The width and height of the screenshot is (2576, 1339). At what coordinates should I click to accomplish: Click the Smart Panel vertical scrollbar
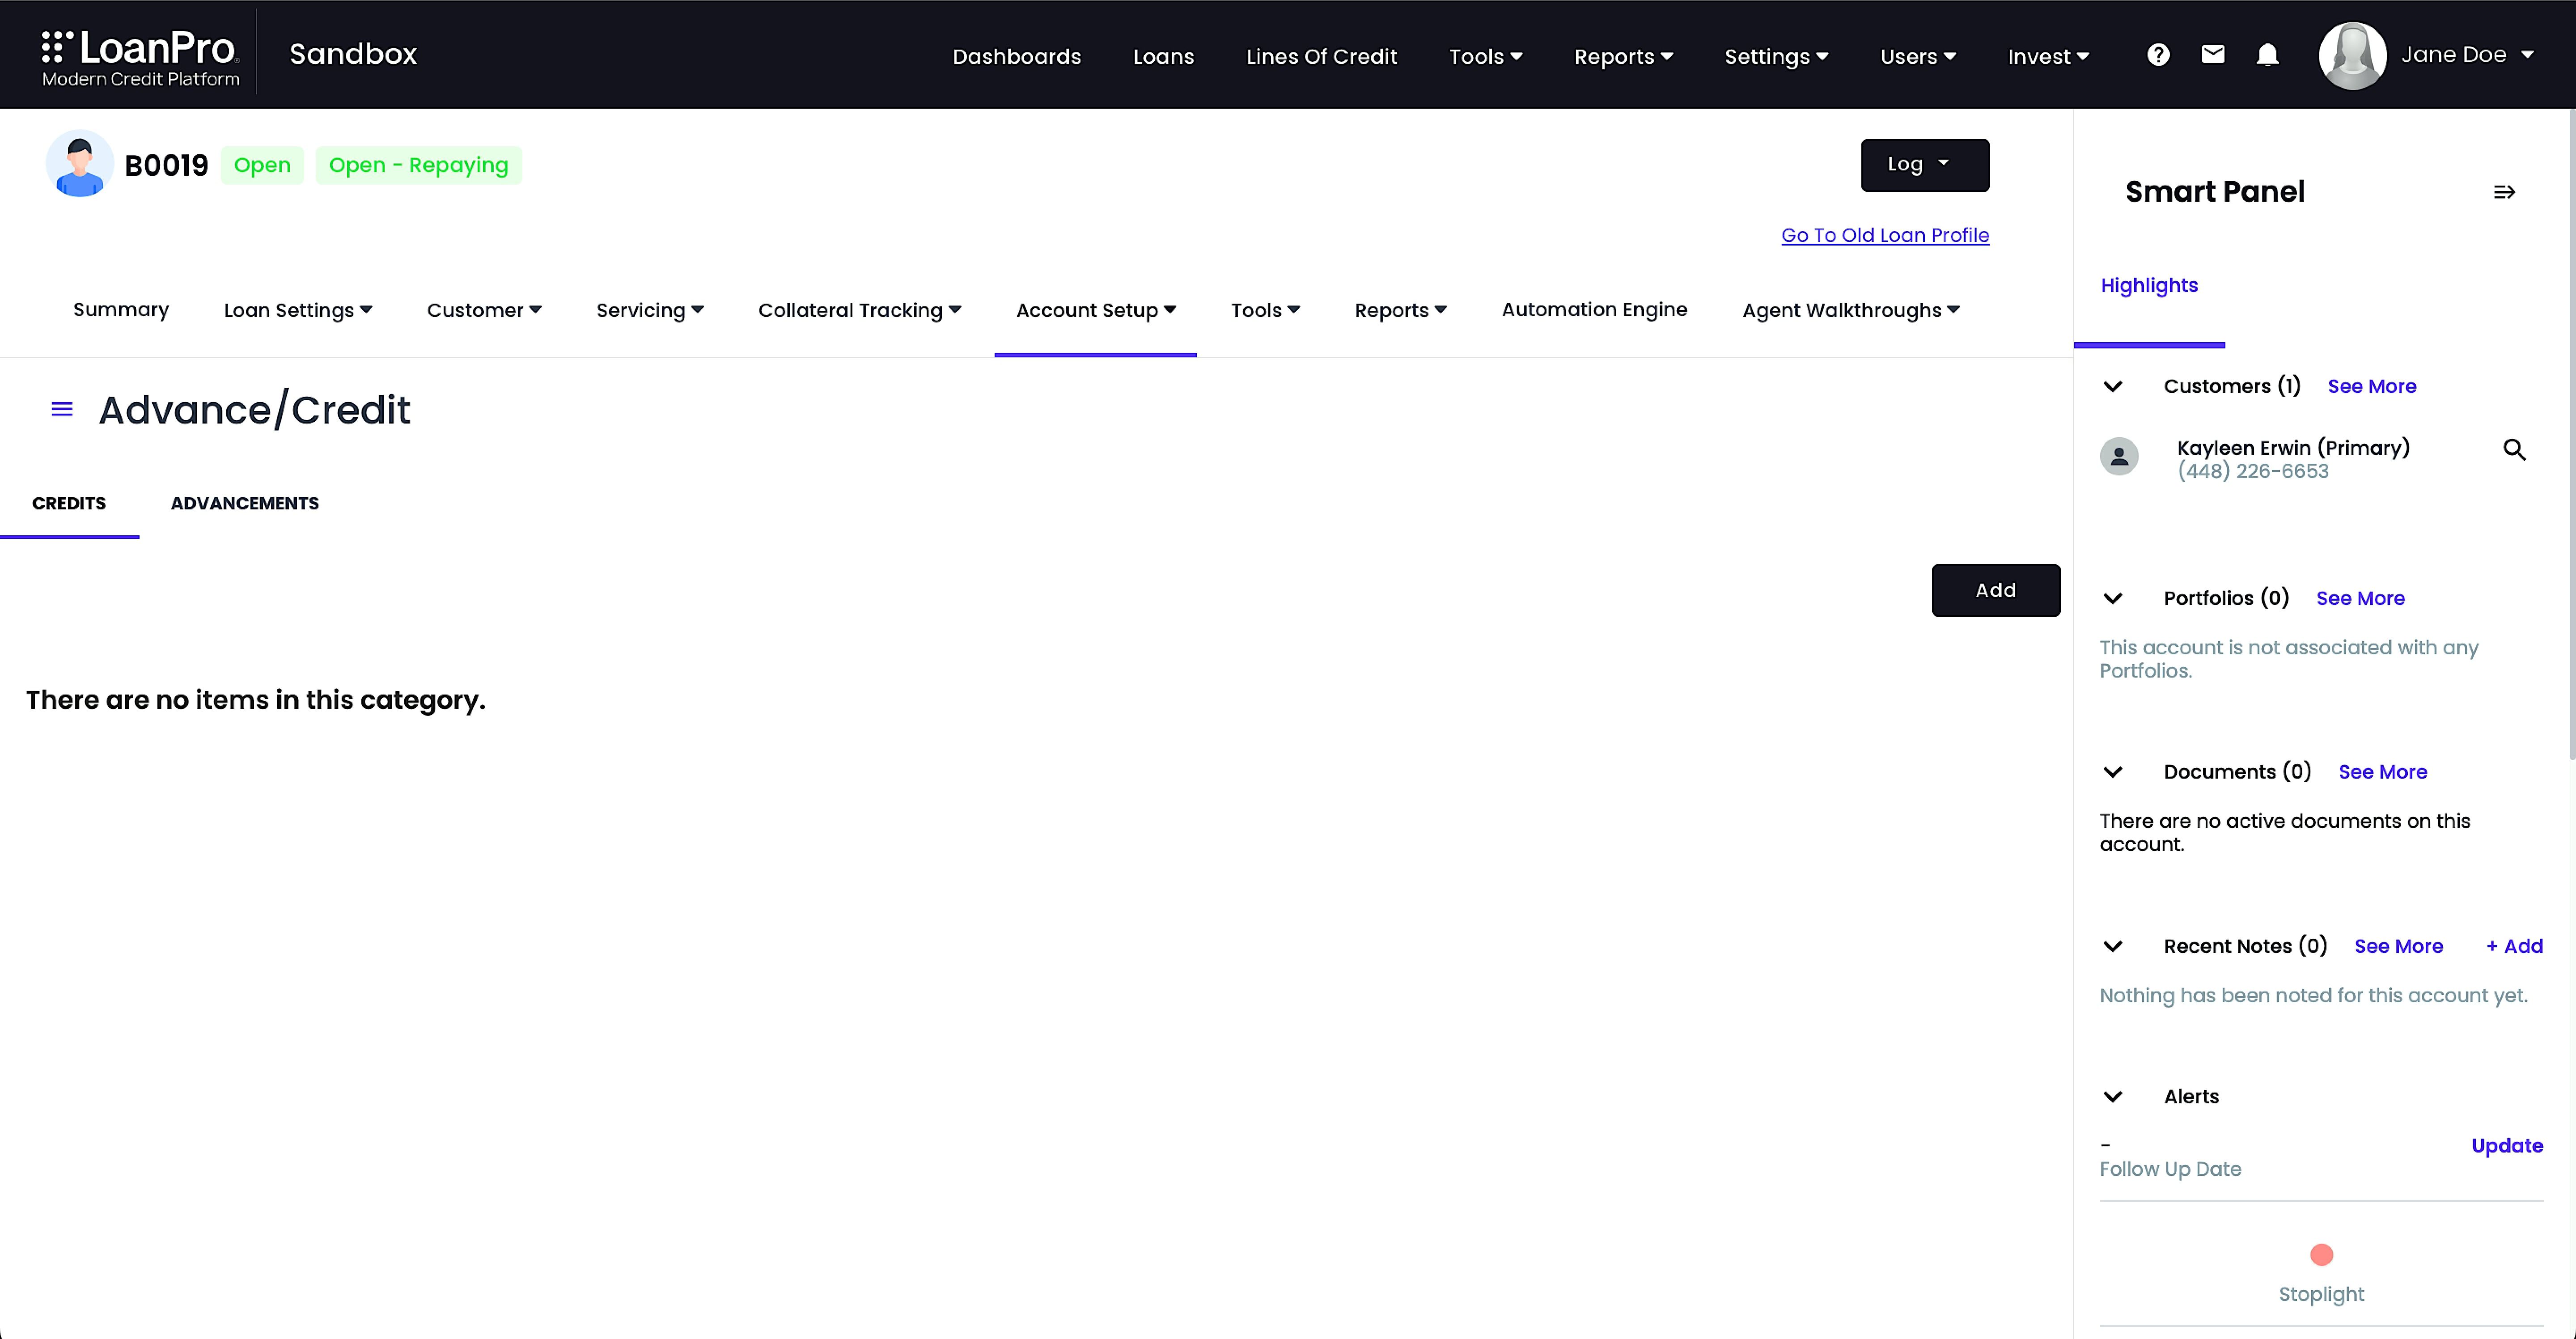coord(2571,435)
